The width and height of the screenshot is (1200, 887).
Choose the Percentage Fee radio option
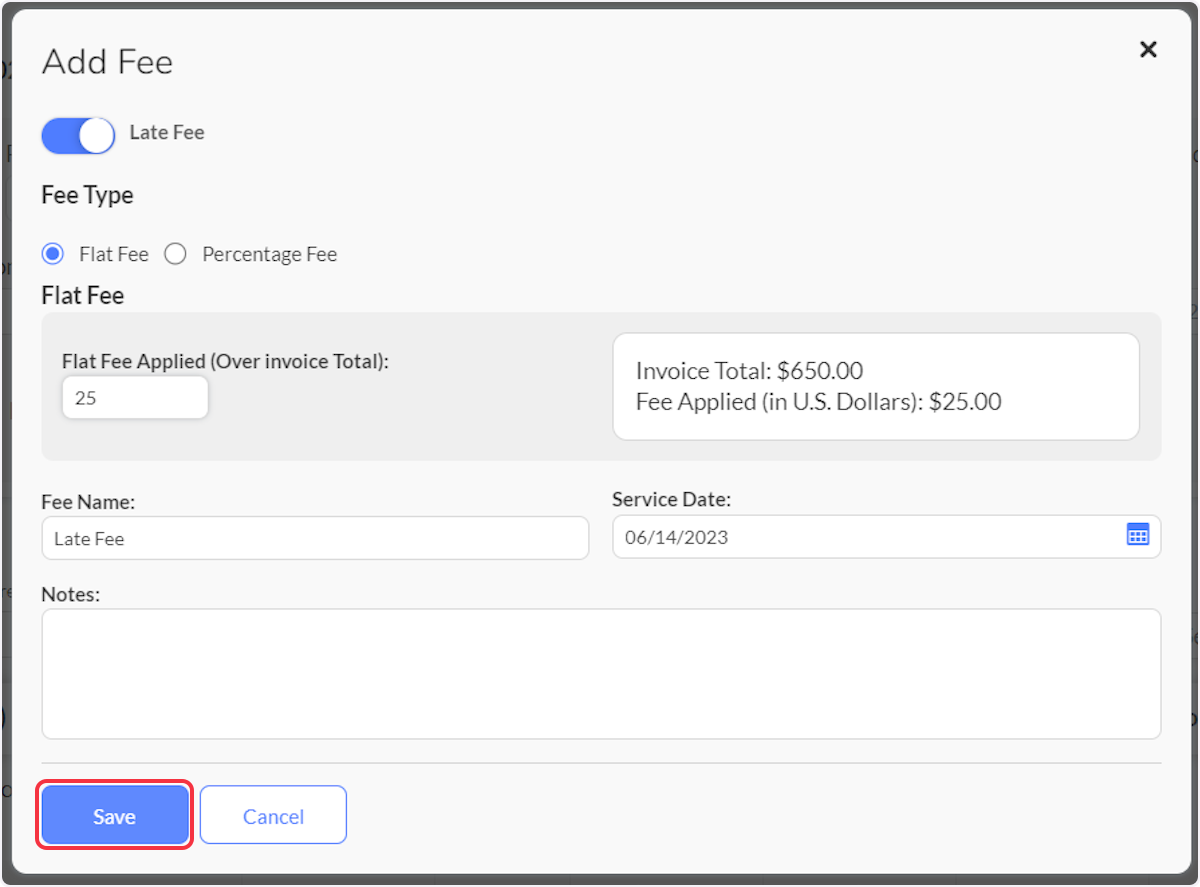(x=175, y=254)
